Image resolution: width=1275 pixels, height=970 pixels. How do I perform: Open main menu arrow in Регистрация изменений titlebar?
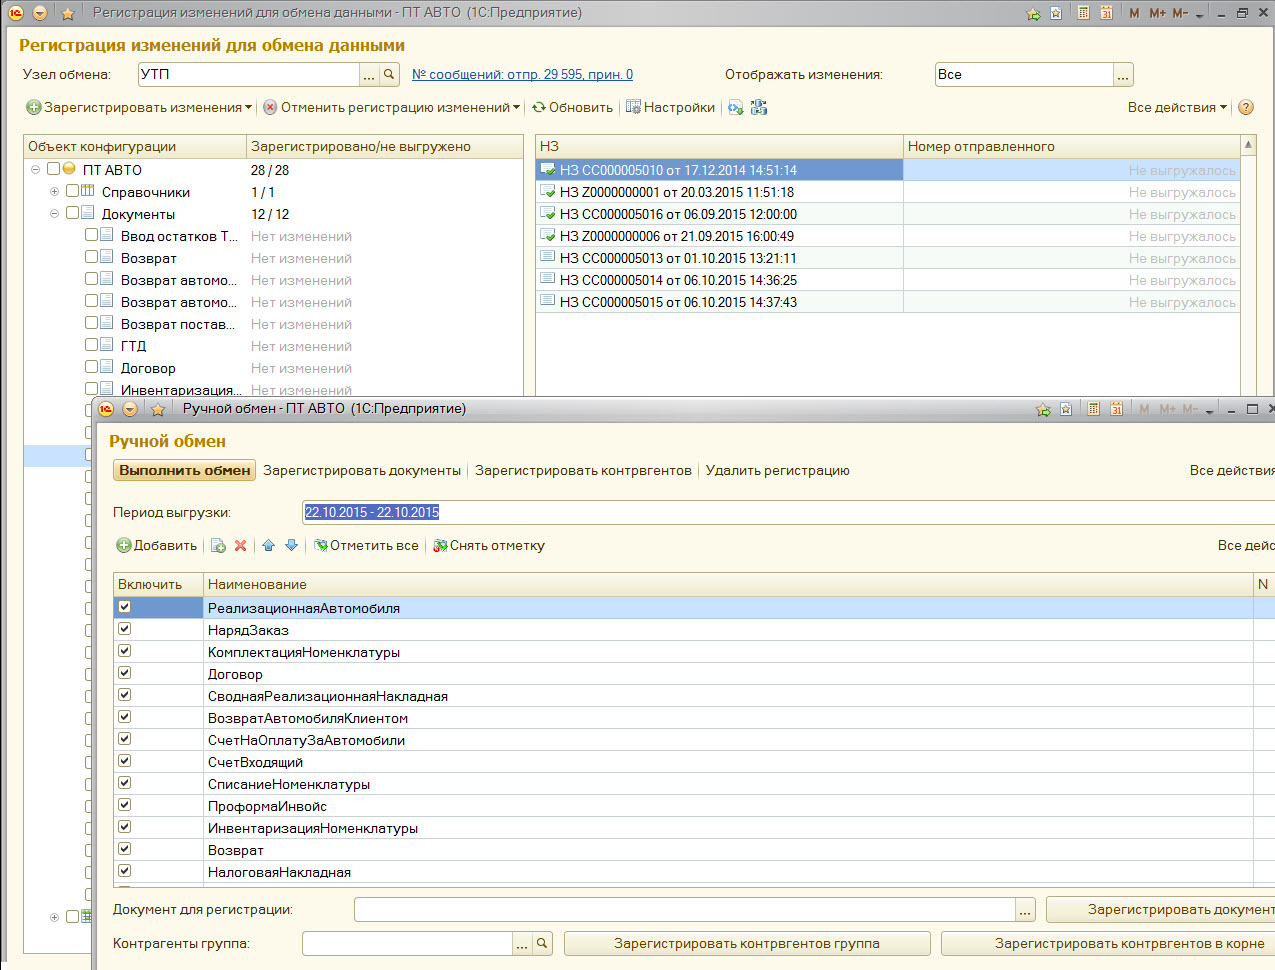40,13
